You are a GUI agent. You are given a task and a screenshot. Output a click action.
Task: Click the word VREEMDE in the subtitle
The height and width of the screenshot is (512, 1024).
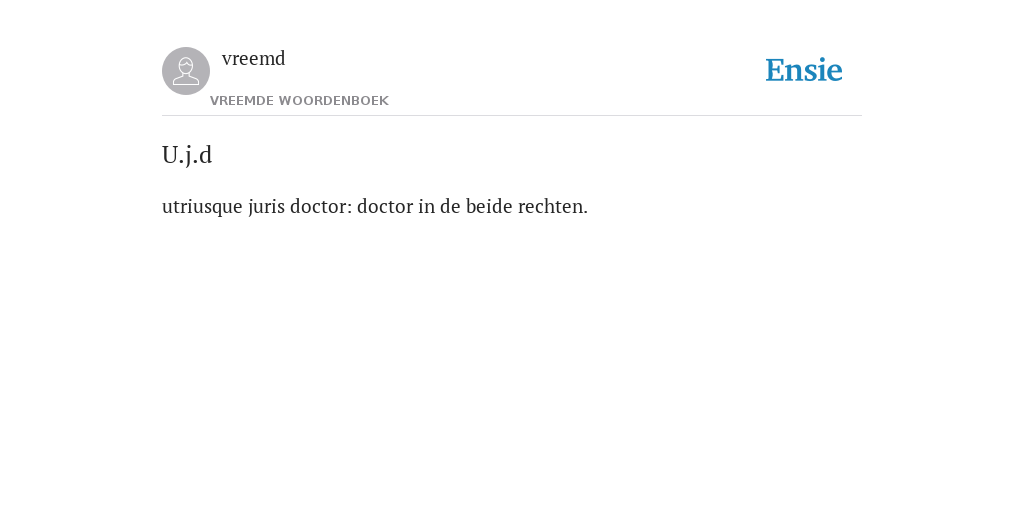click(x=242, y=101)
